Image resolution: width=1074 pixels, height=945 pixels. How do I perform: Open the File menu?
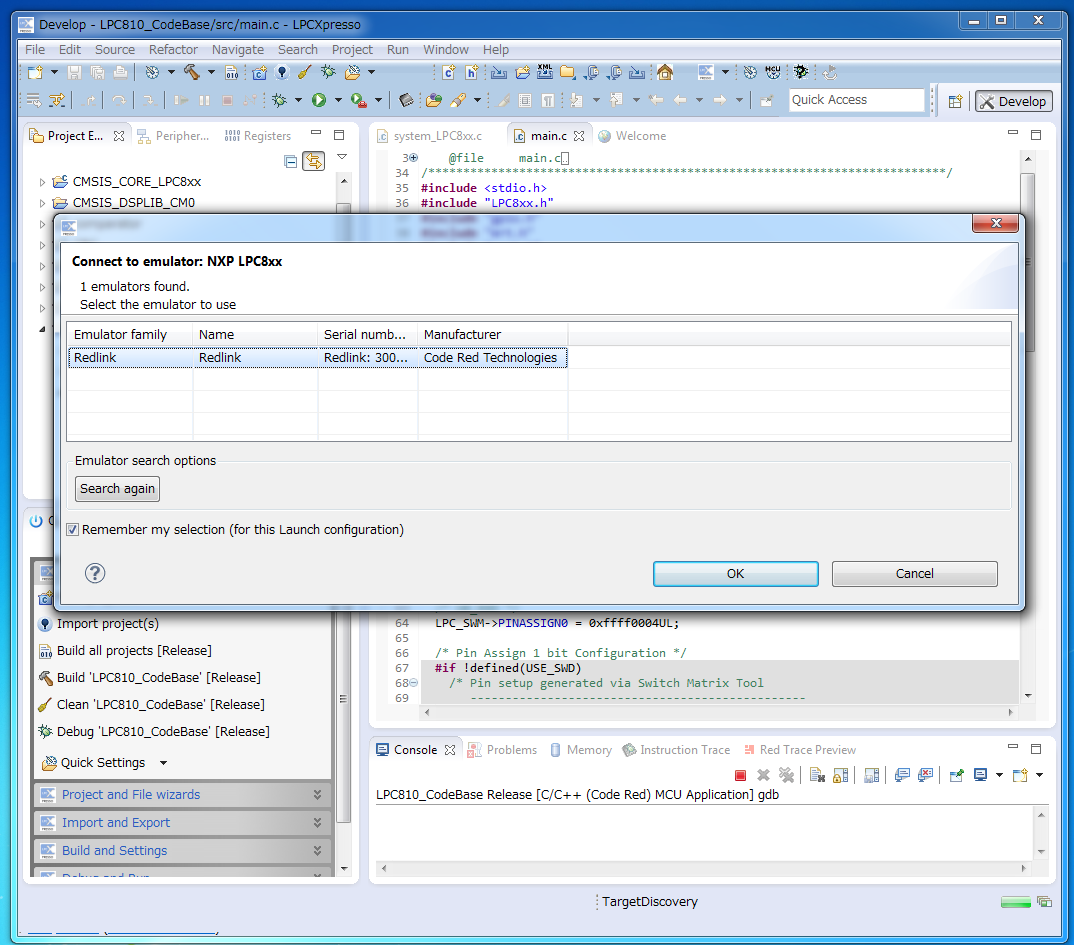[35, 49]
